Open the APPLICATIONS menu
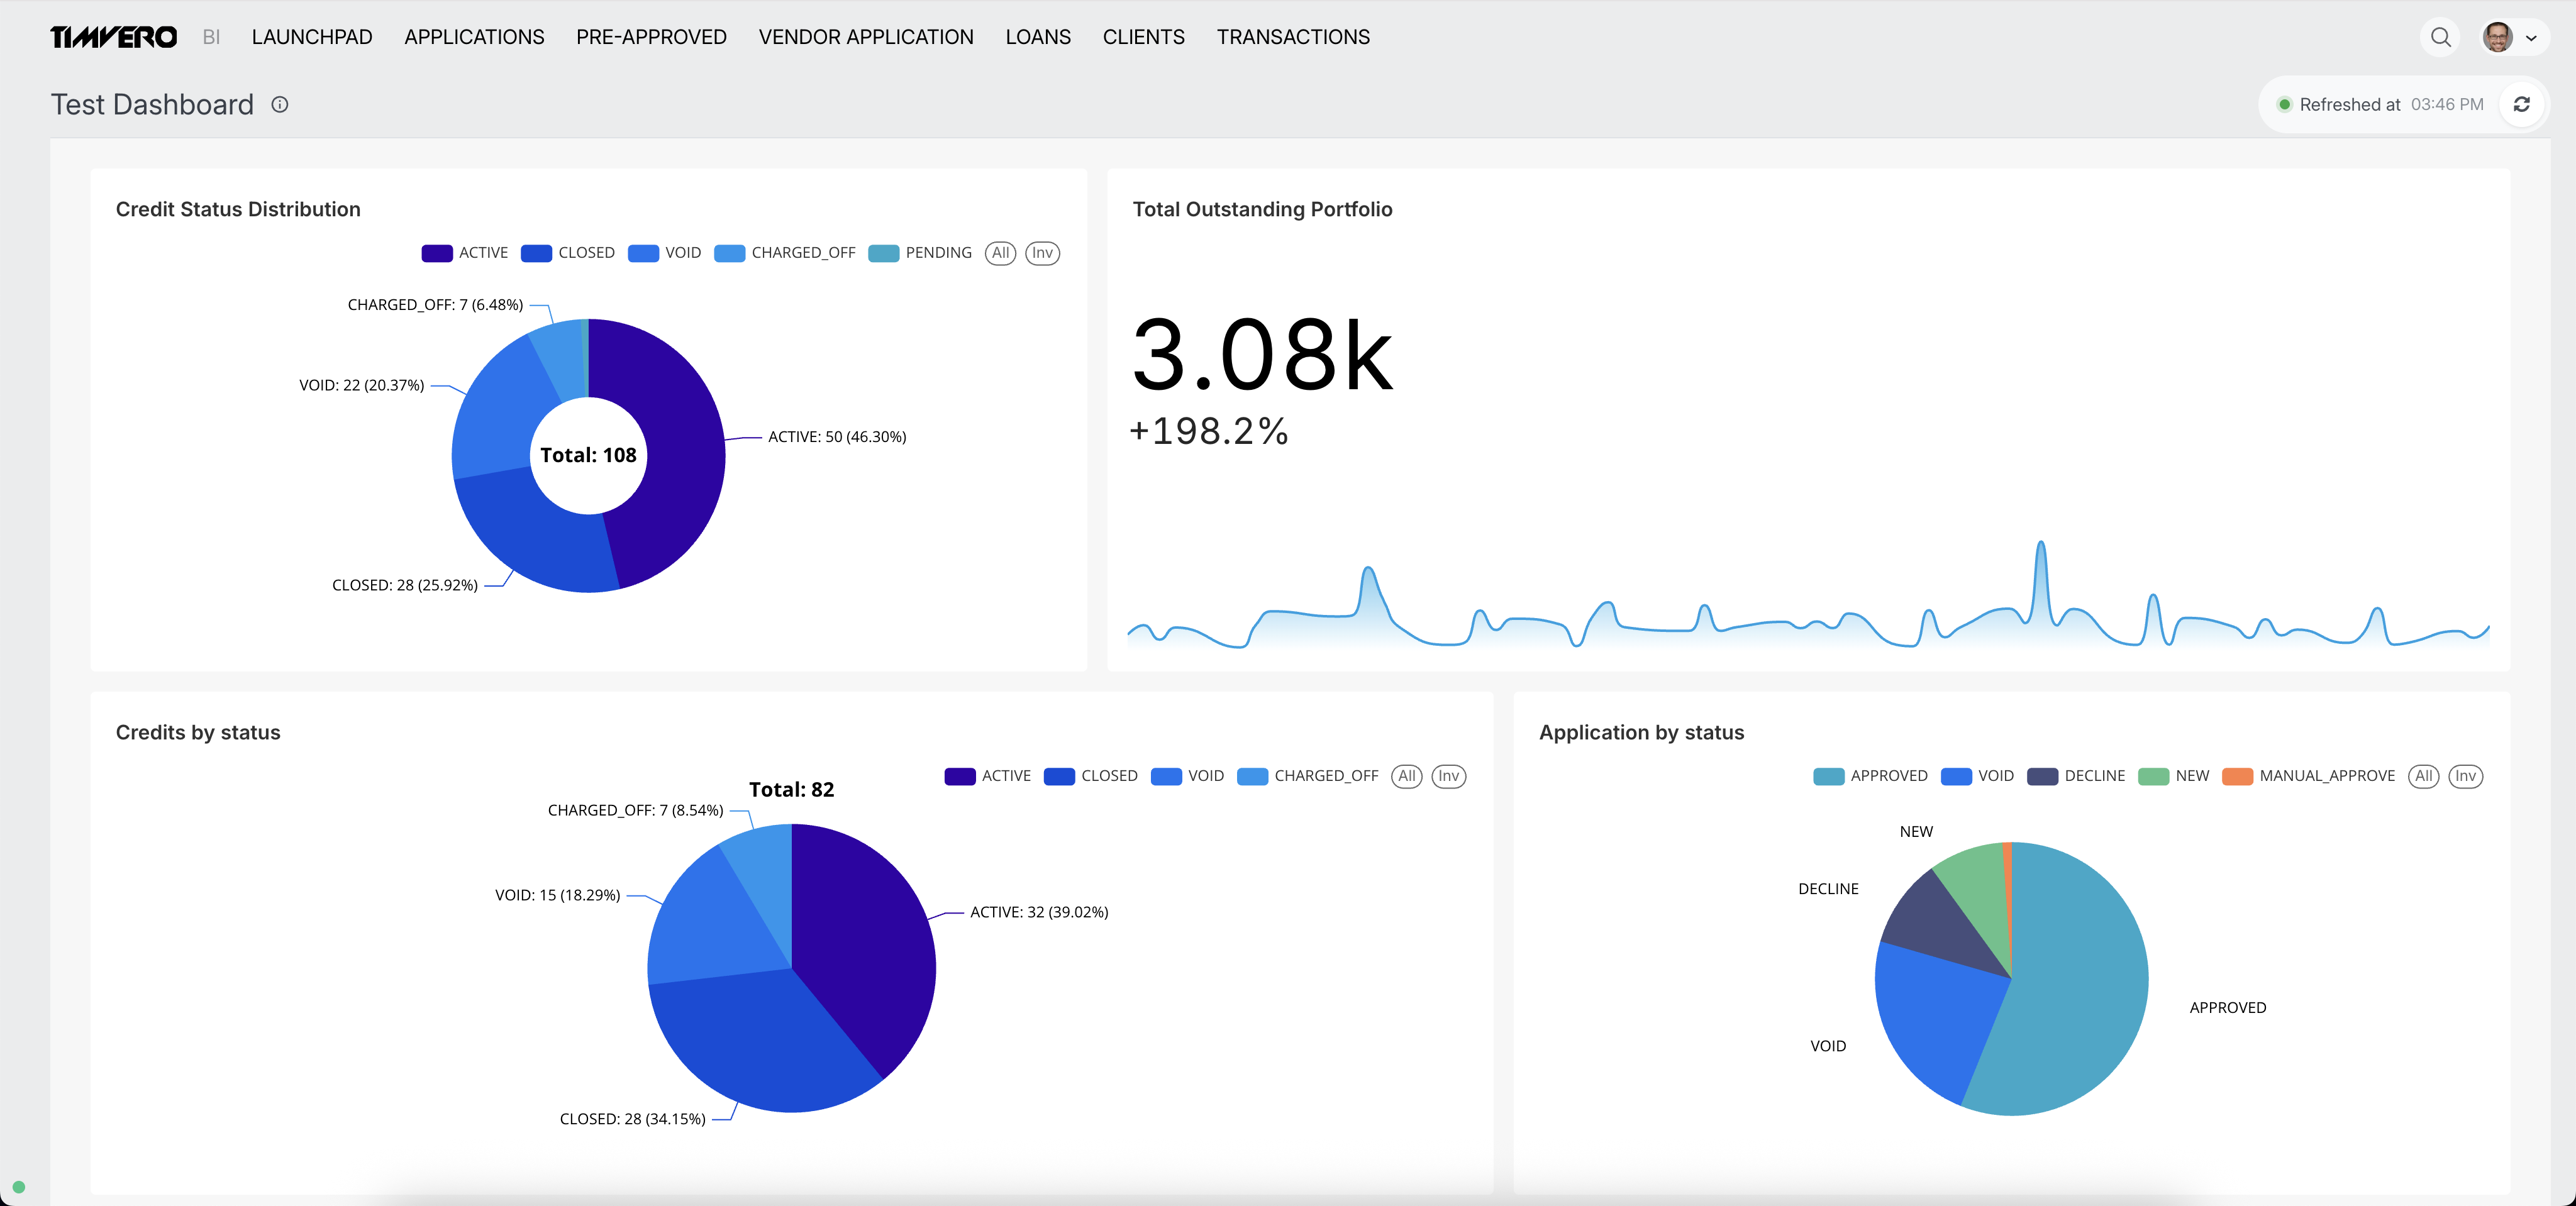The image size is (2576, 1206). [474, 37]
